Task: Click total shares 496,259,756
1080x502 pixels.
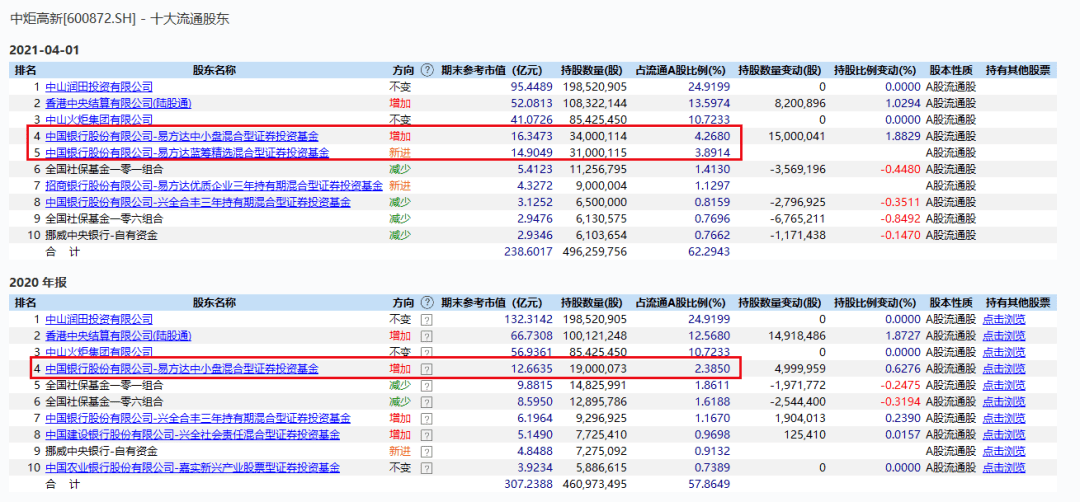Action: point(594,252)
